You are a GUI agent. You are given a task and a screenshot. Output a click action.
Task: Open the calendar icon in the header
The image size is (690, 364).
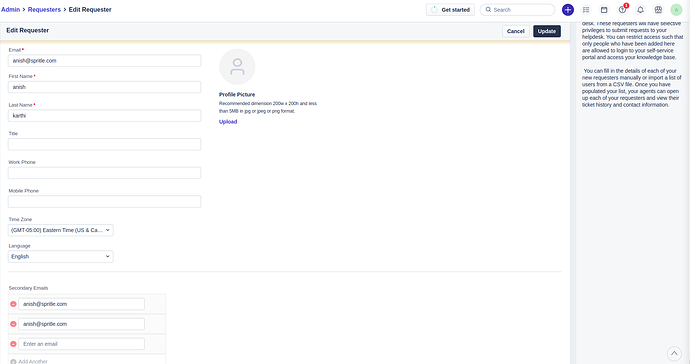604,10
